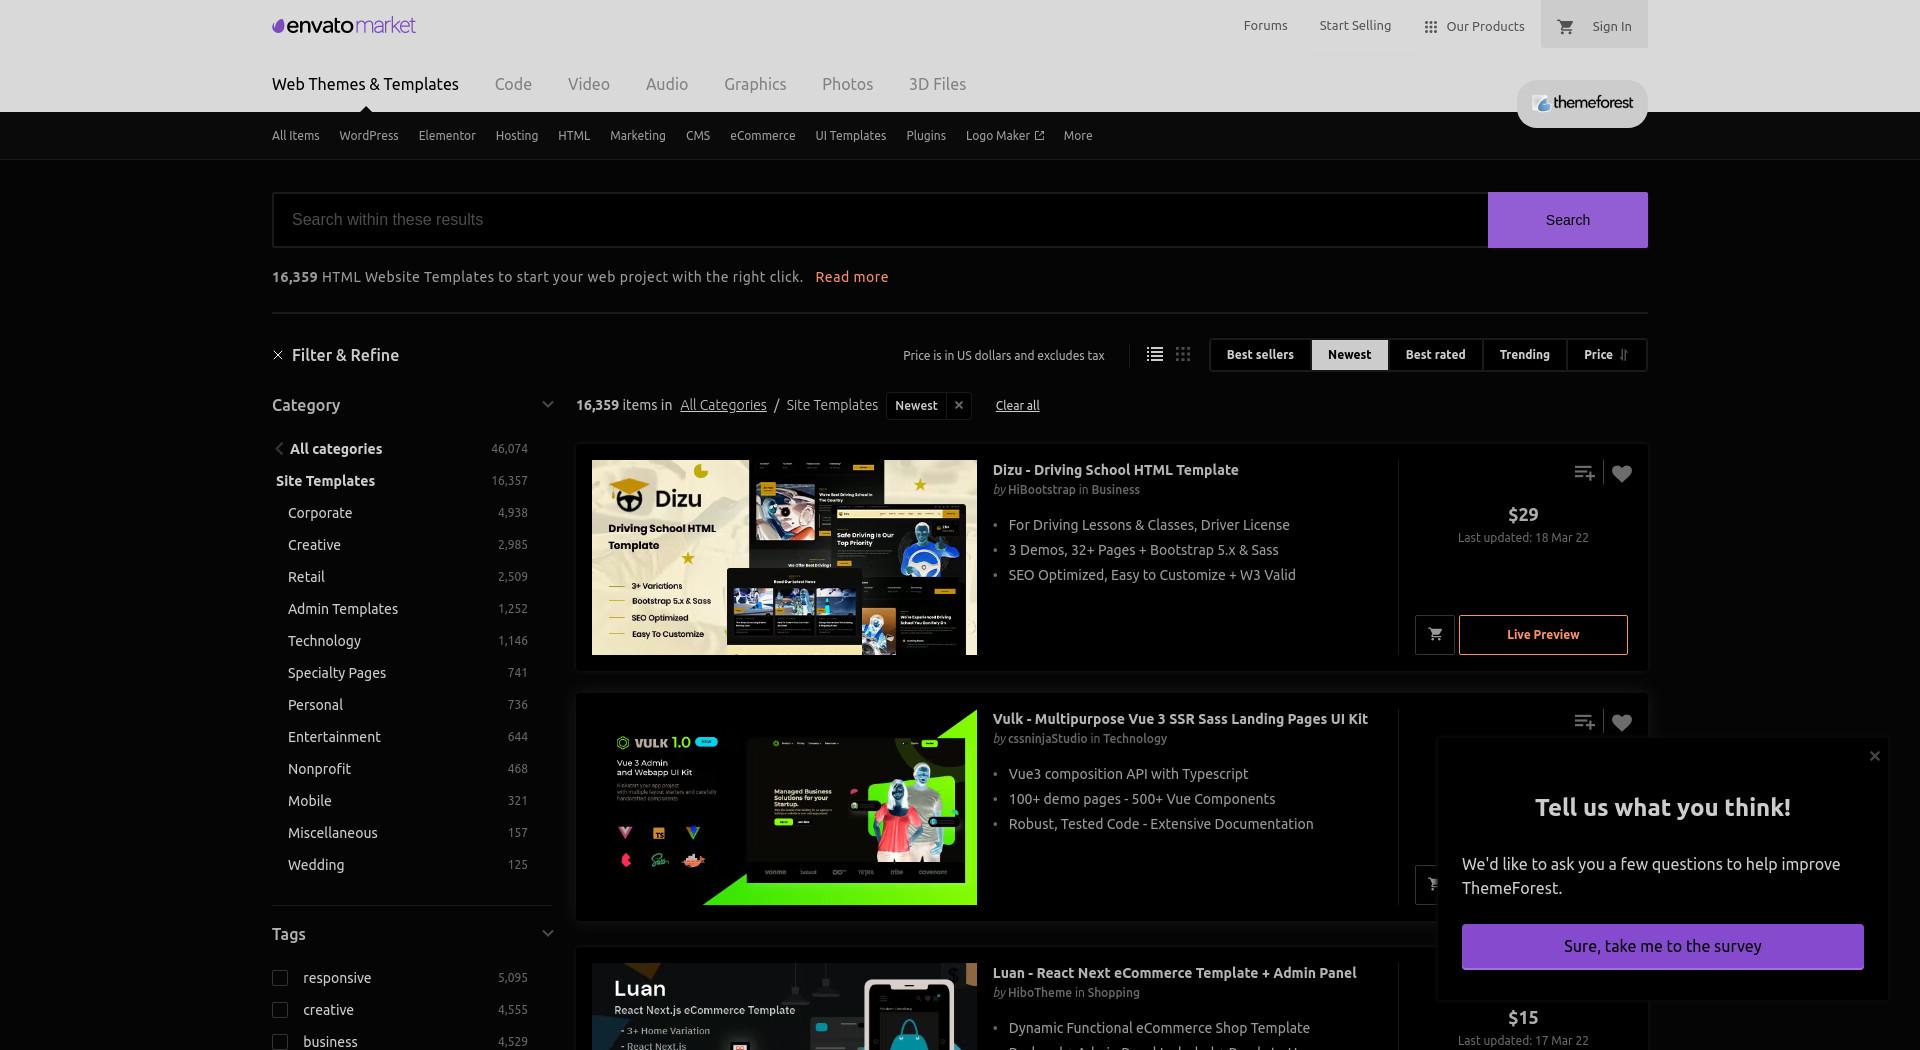Click the Read more link
The height and width of the screenshot is (1050, 1920).
click(x=851, y=277)
